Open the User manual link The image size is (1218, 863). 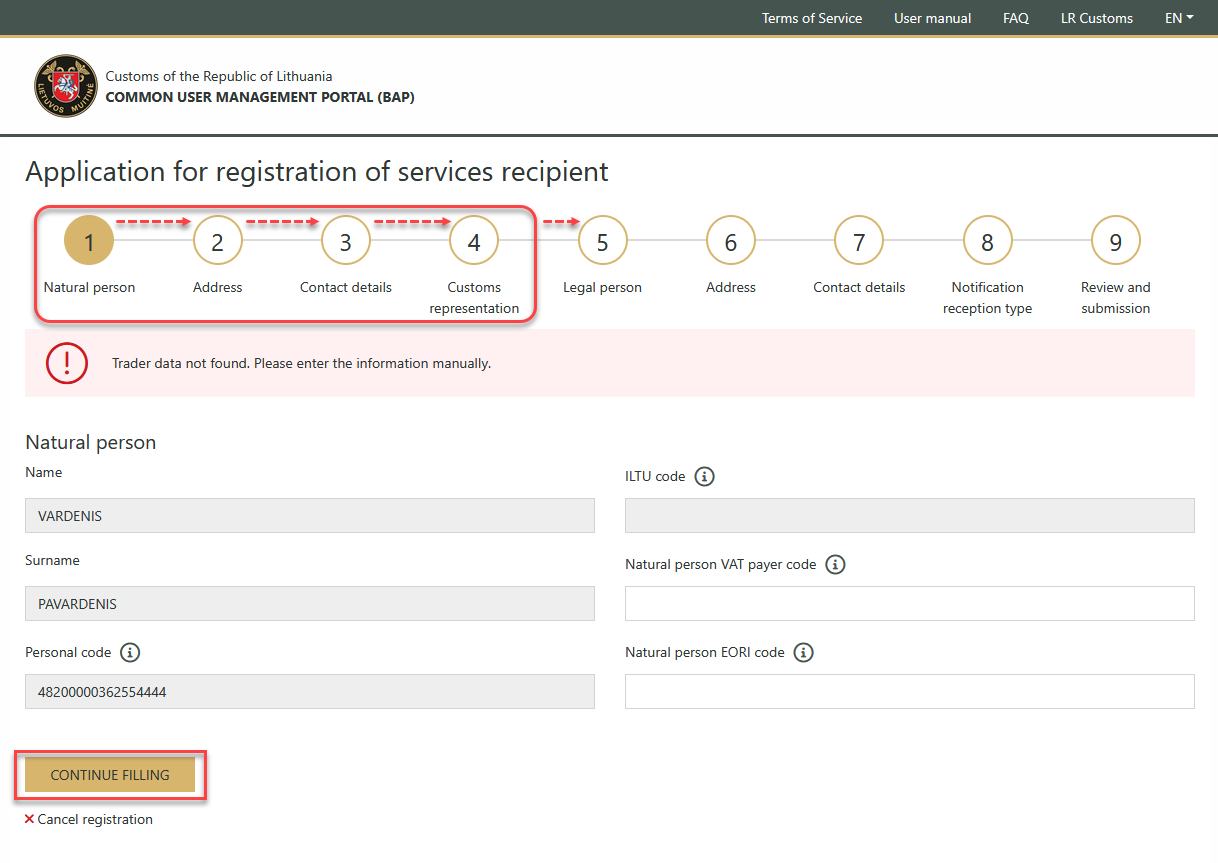pyautogui.click(x=932, y=18)
